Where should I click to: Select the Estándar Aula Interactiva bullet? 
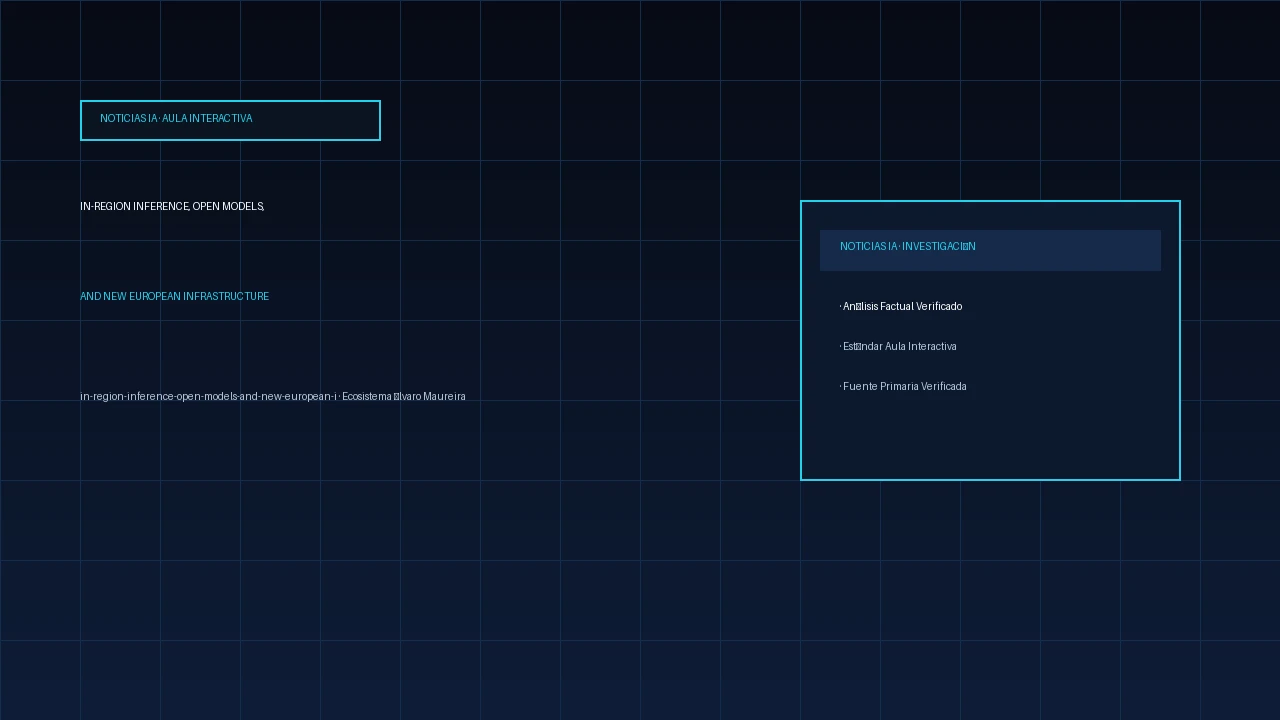898,346
